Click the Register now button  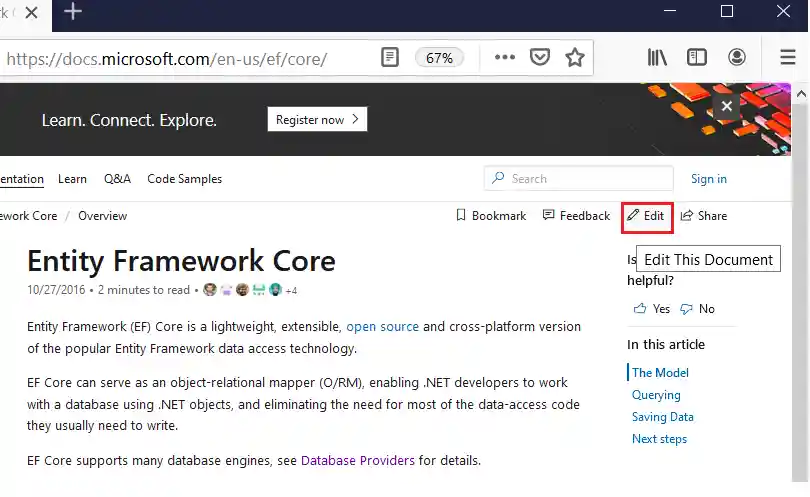(x=317, y=120)
